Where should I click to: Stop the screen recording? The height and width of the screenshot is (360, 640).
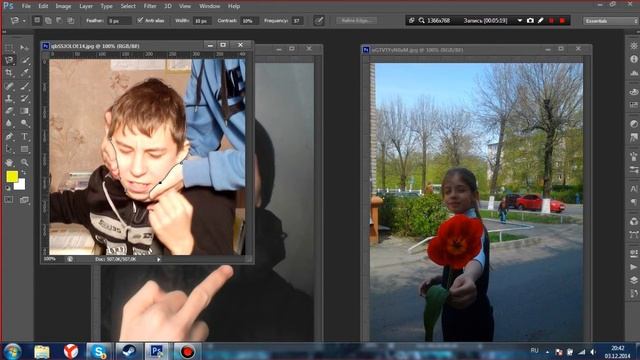pos(562,20)
